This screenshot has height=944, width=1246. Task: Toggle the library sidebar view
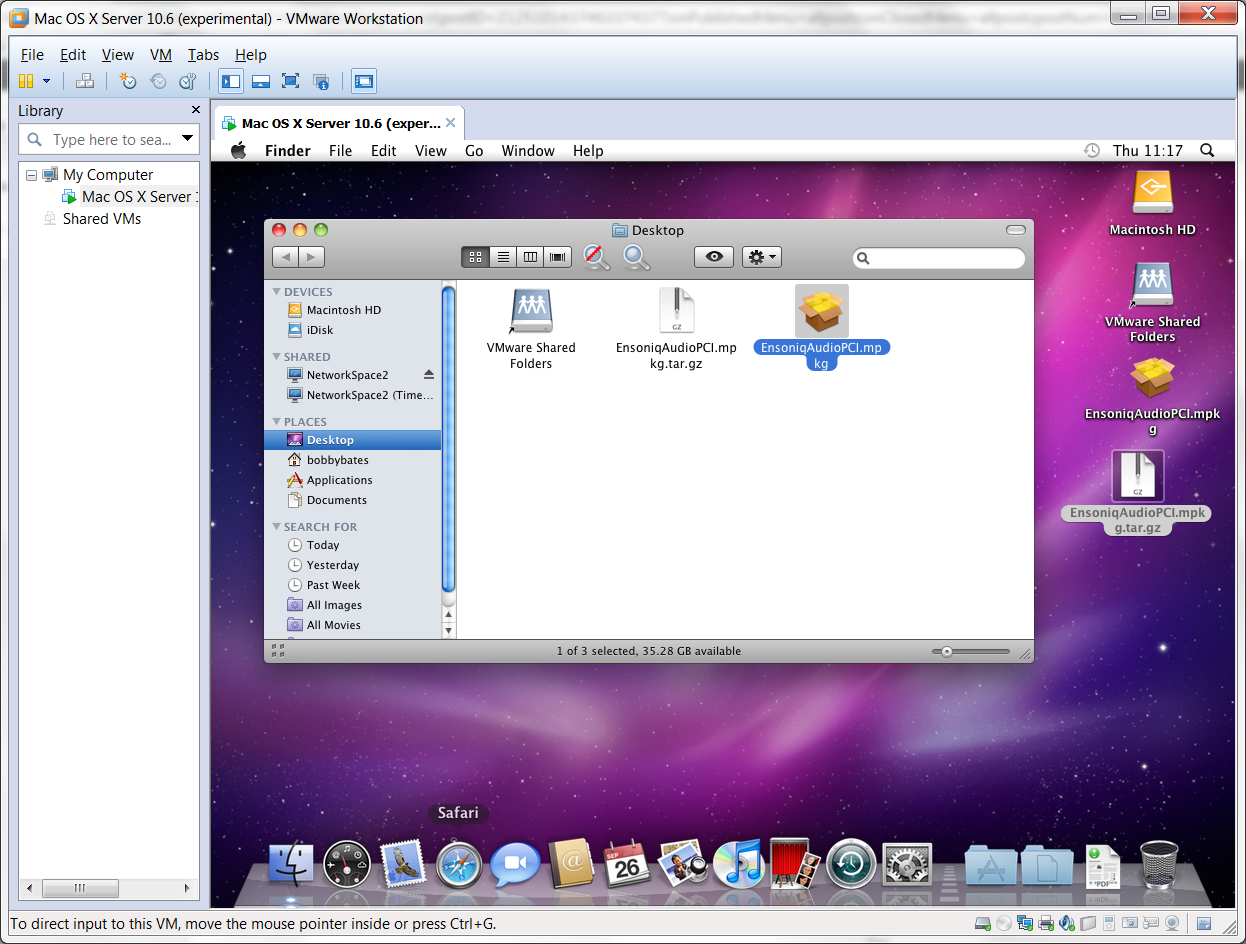[x=231, y=81]
